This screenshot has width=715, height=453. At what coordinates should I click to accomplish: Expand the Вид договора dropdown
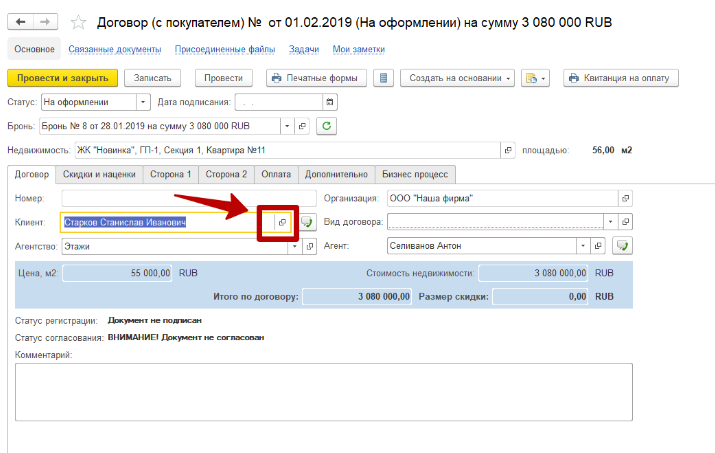(608, 222)
